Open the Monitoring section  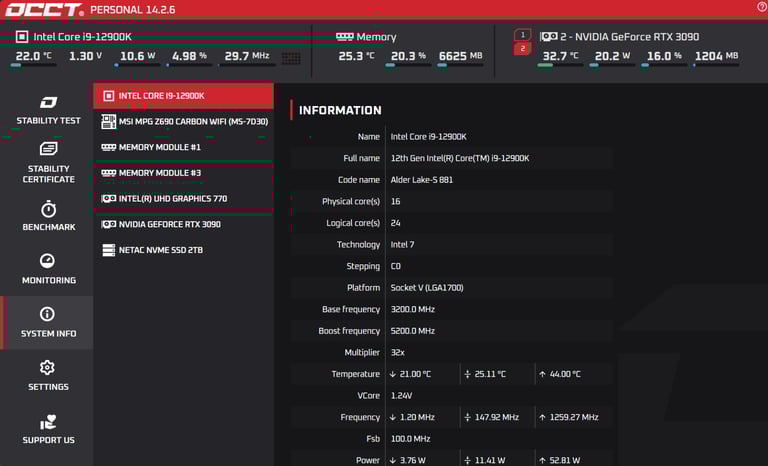(48, 269)
